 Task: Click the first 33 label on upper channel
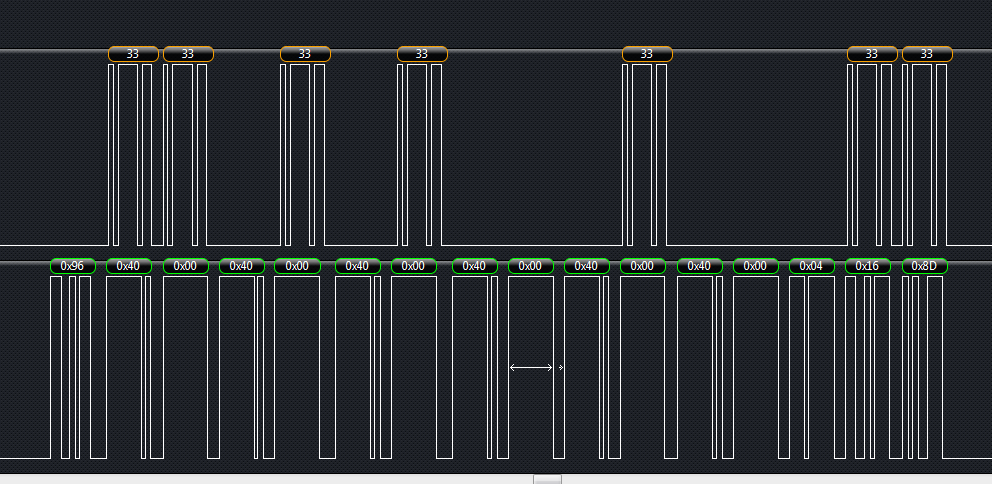(x=133, y=54)
